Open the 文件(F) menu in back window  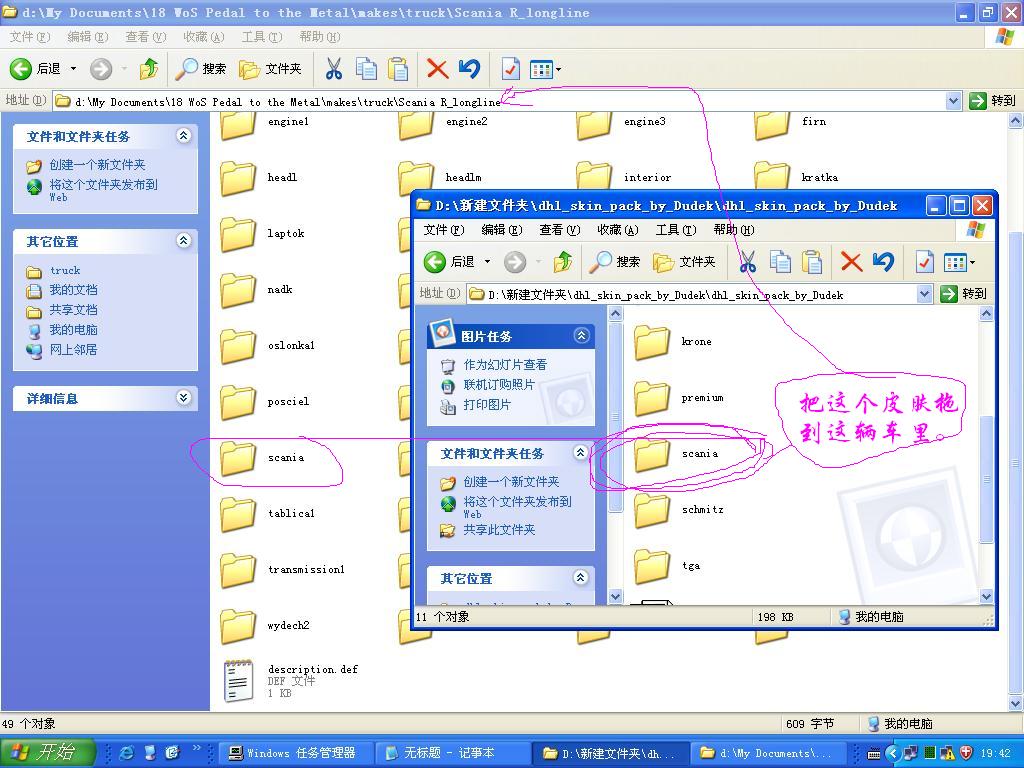[x=29, y=37]
